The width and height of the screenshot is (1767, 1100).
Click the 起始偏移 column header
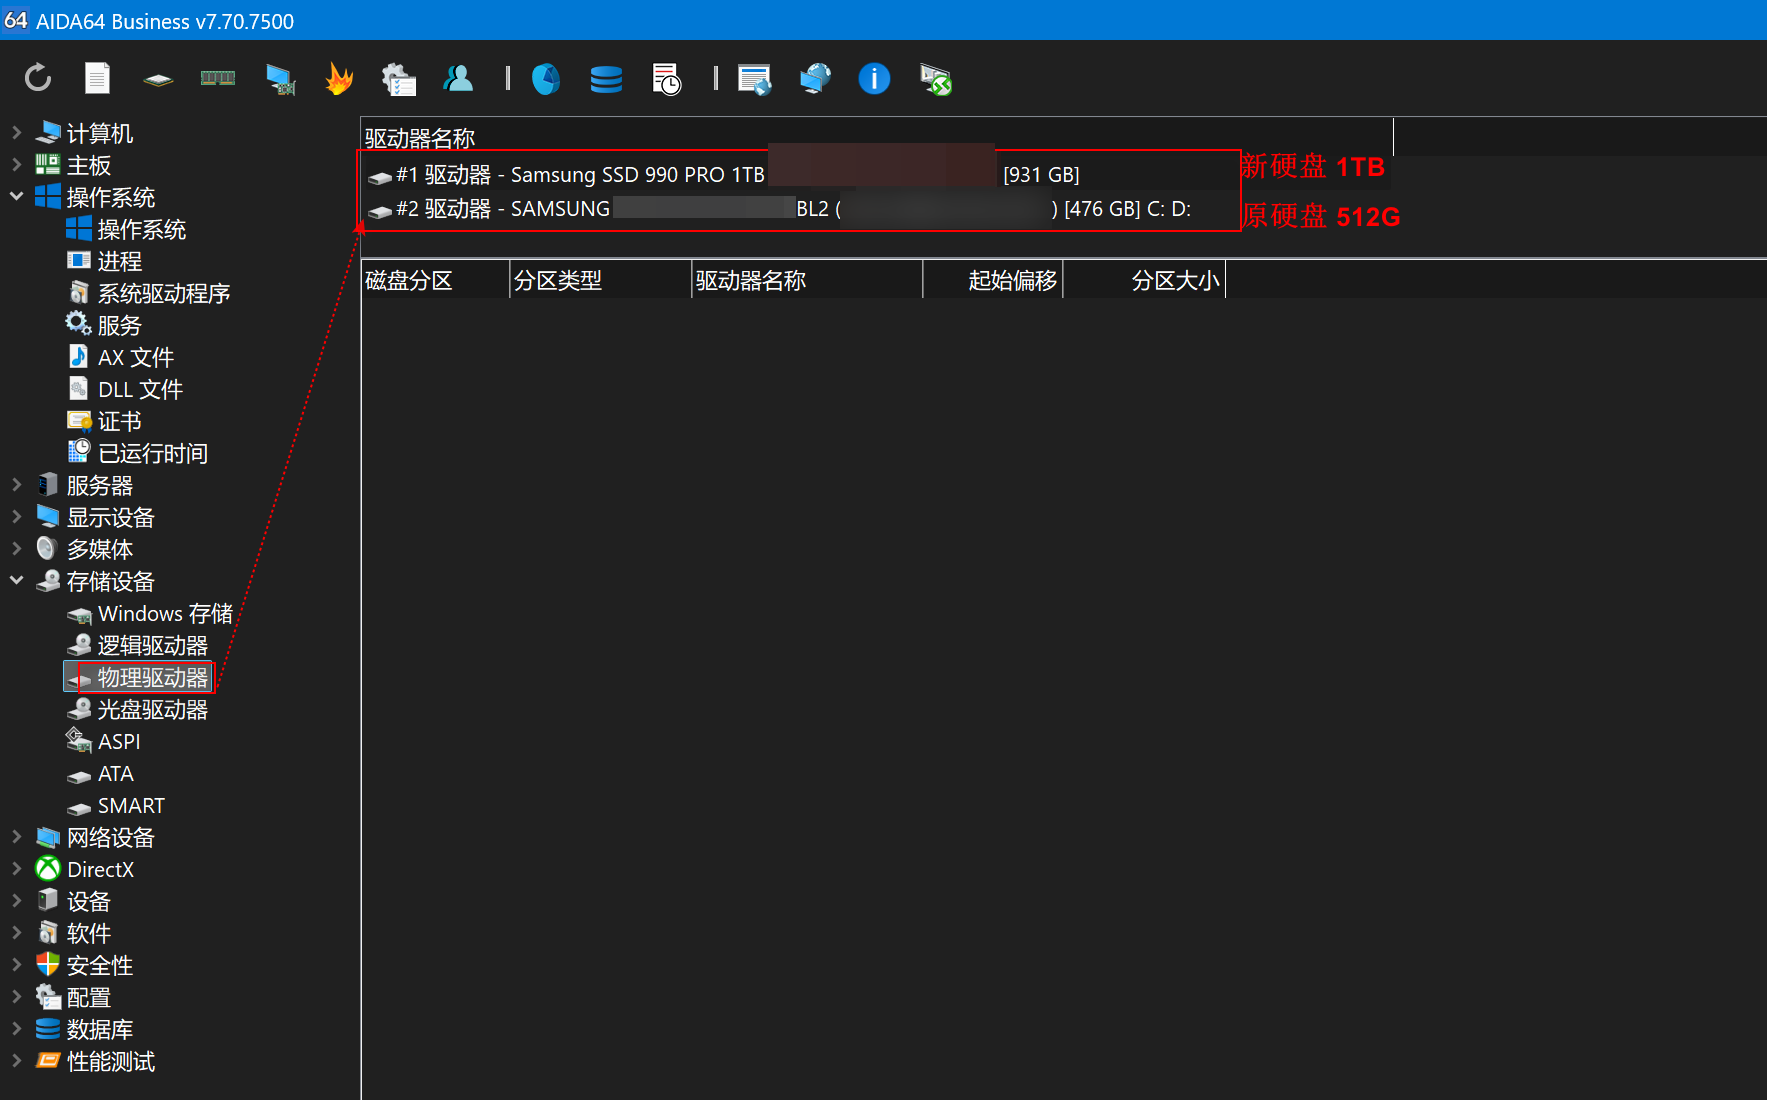click(x=993, y=280)
